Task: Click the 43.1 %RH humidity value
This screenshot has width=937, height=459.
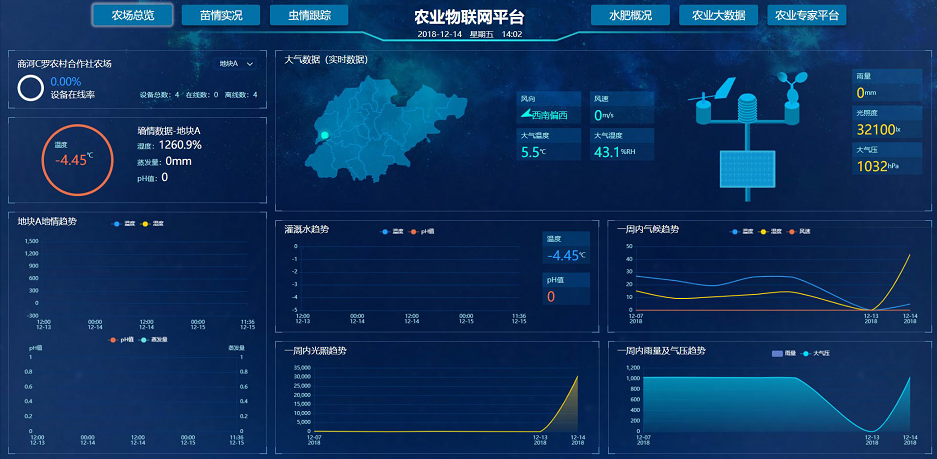Action: tap(615, 152)
